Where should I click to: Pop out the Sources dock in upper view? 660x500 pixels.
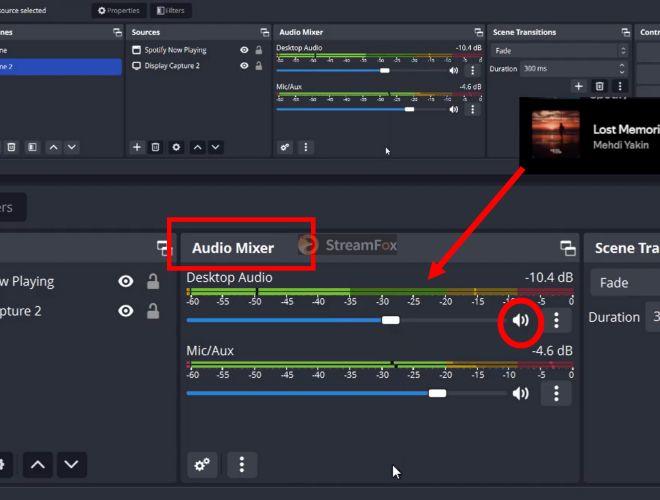265,32
